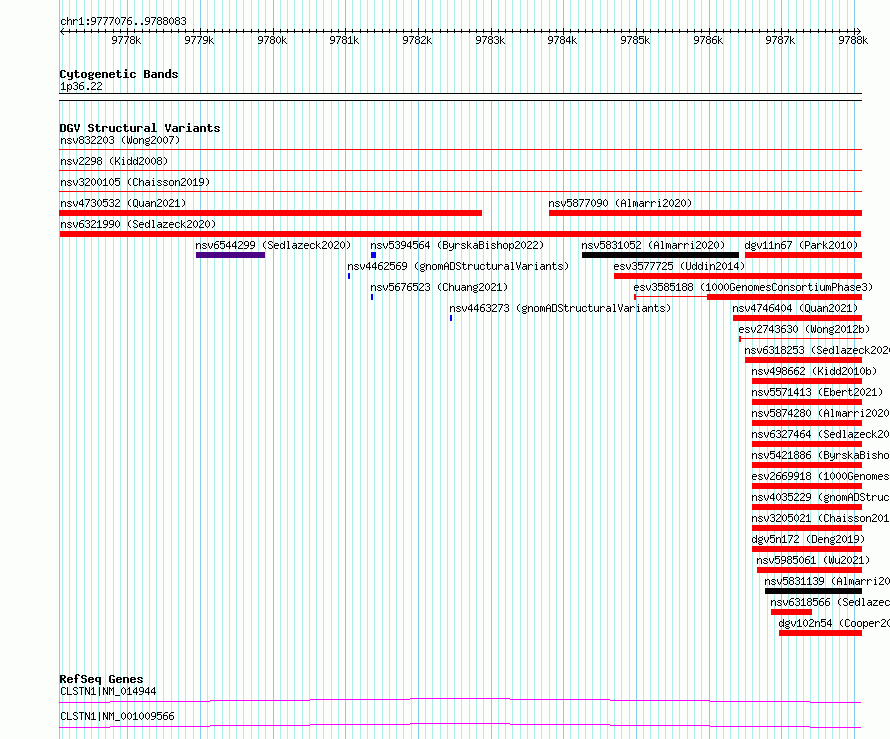Click esv2669918 1000Genomes variant label
This screenshot has height=739, width=890.
820,476
